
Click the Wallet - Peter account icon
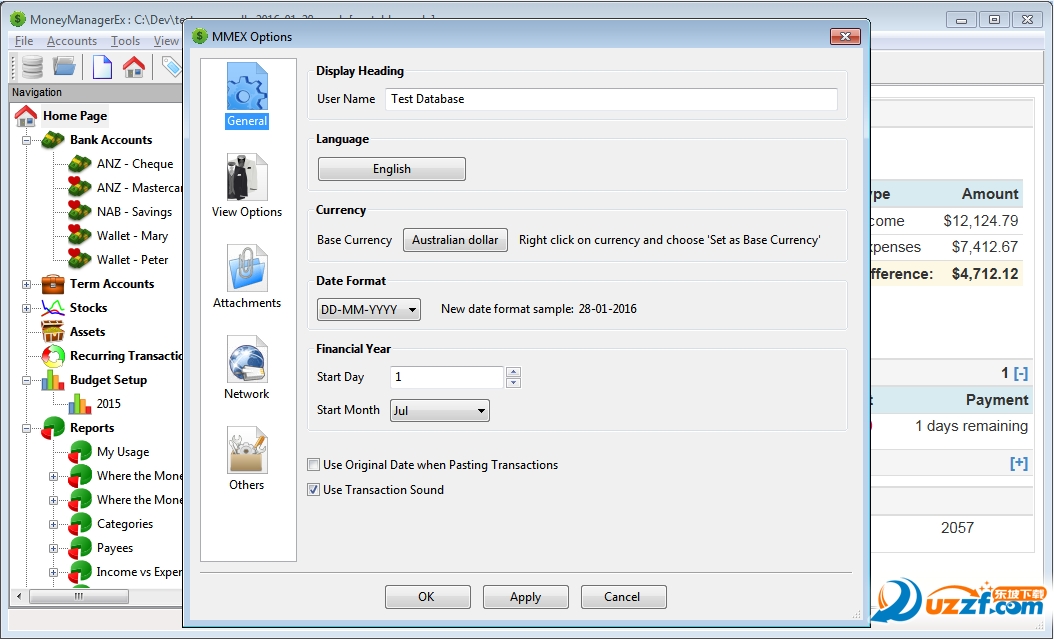tap(80, 259)
